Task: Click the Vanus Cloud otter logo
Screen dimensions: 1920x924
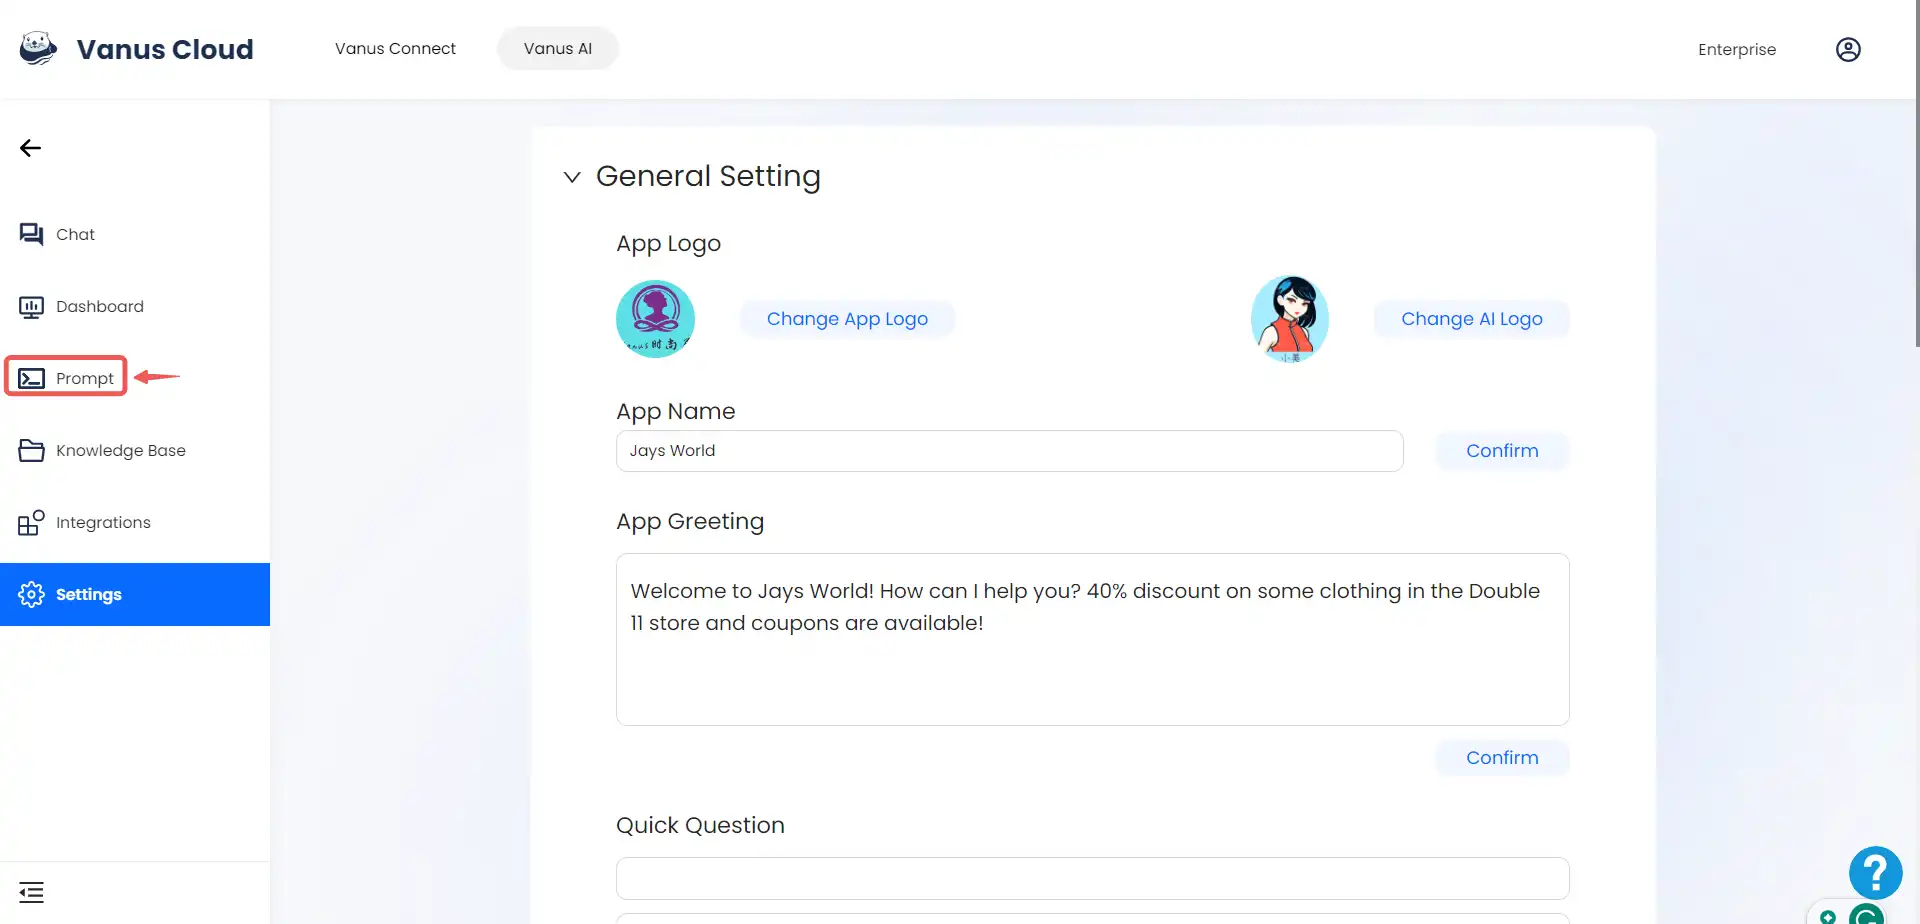Action: 38,48
